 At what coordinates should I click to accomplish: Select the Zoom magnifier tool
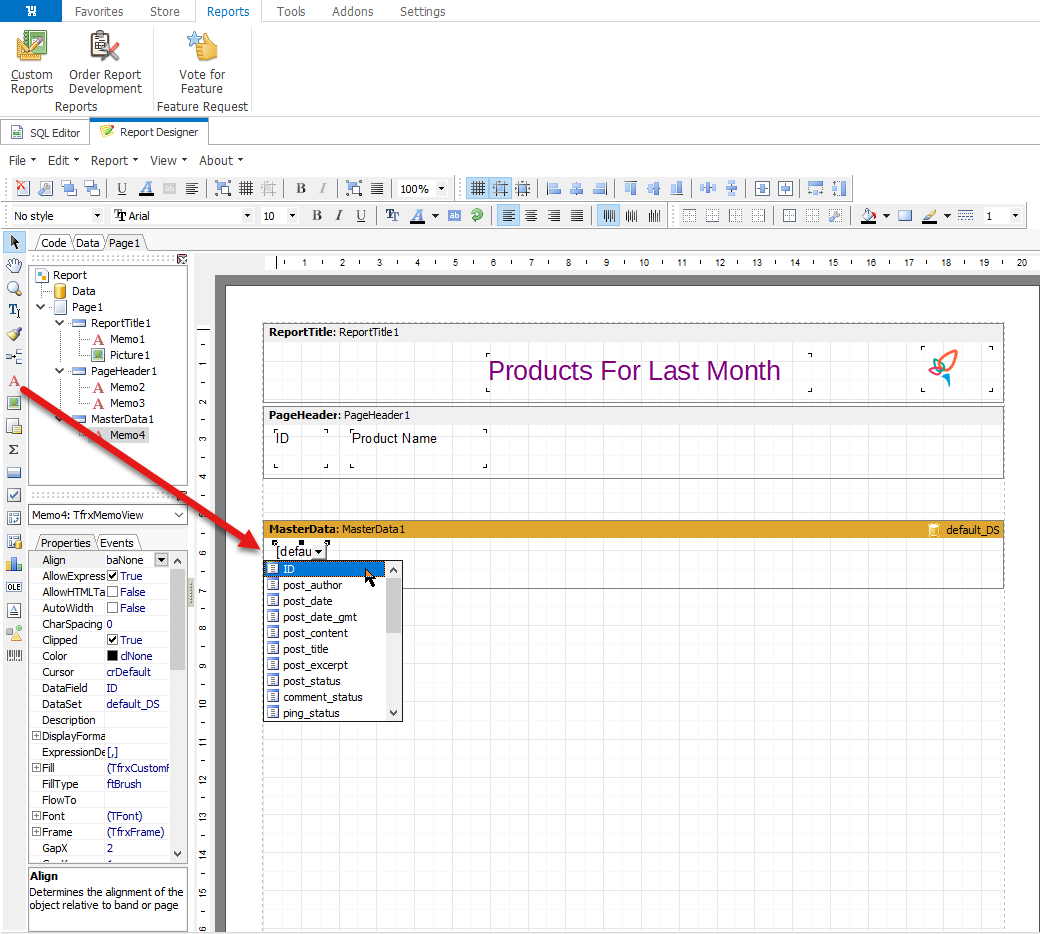14,288
